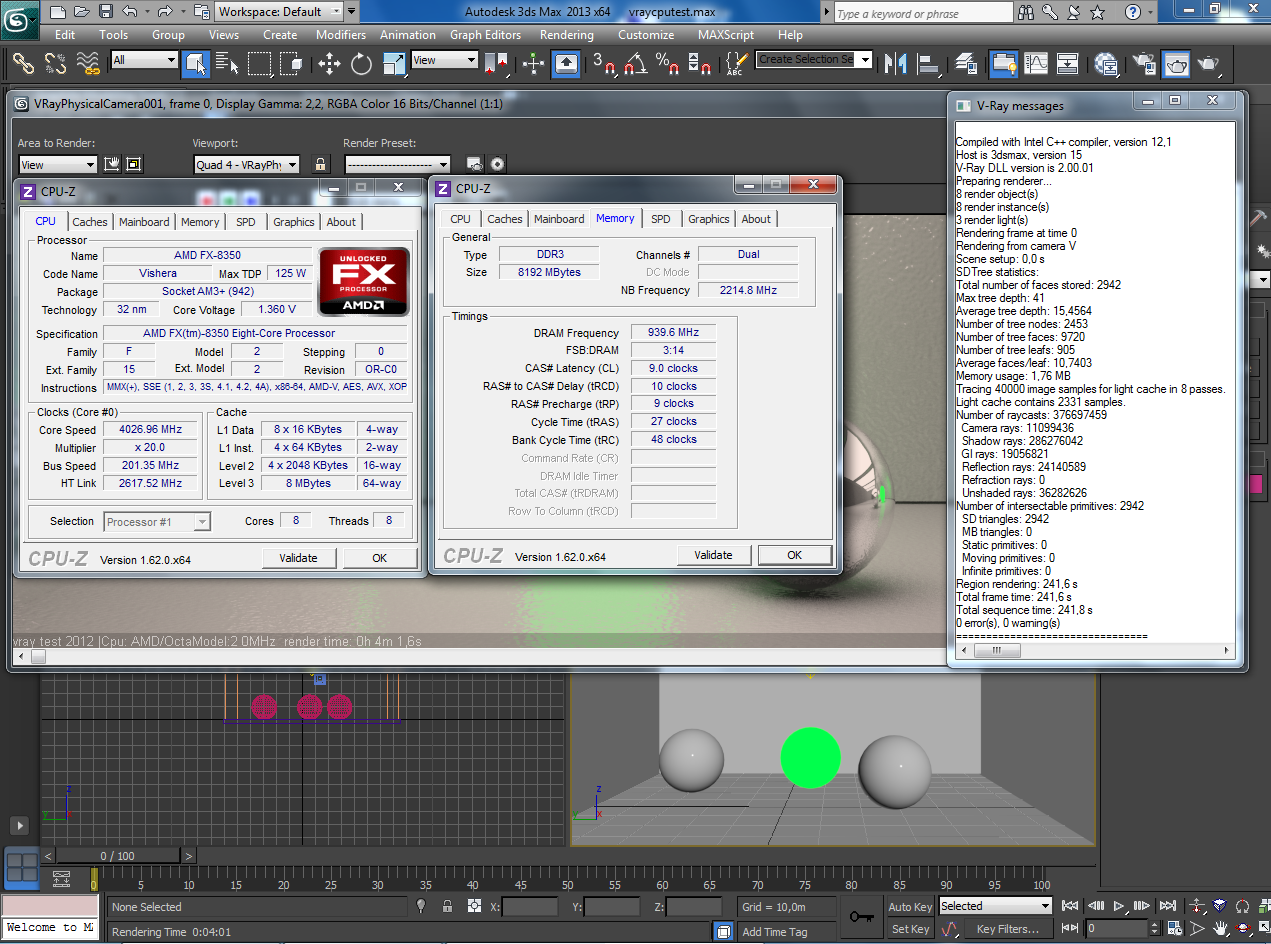Undo the last scene operation
Image resolution: width=1271 pixels, height=944 pixels.
pyautogui.click(x=130, y=12)
